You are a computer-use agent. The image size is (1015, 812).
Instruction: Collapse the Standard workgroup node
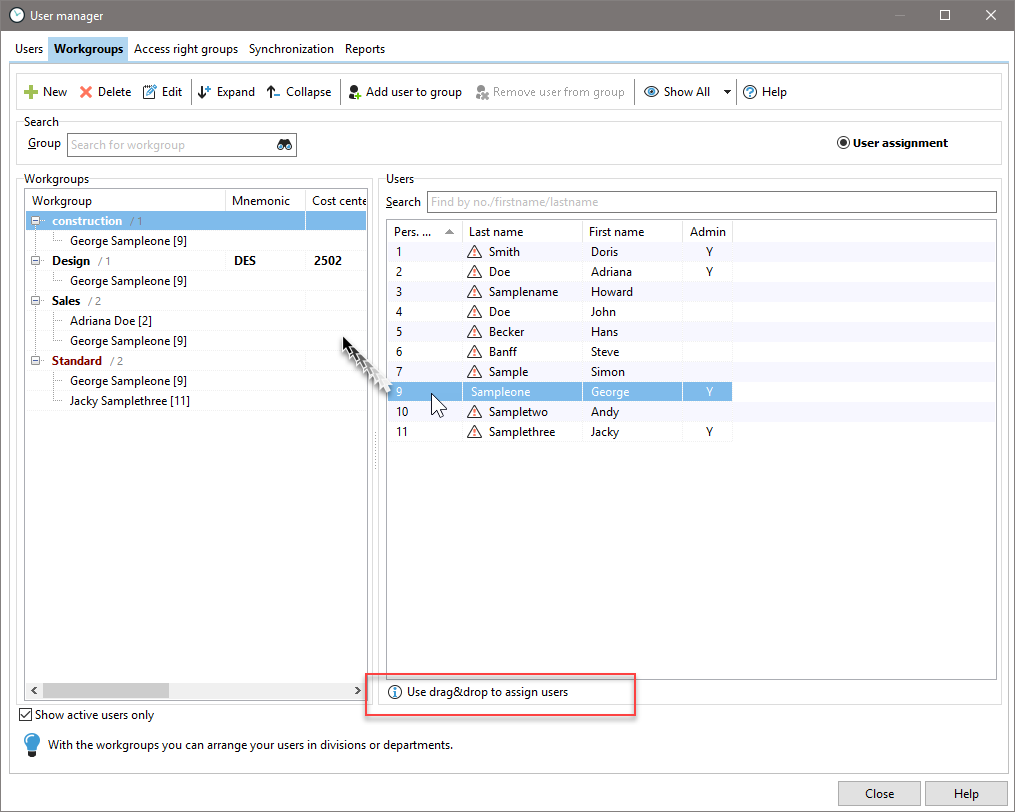(x=37, y=361)
